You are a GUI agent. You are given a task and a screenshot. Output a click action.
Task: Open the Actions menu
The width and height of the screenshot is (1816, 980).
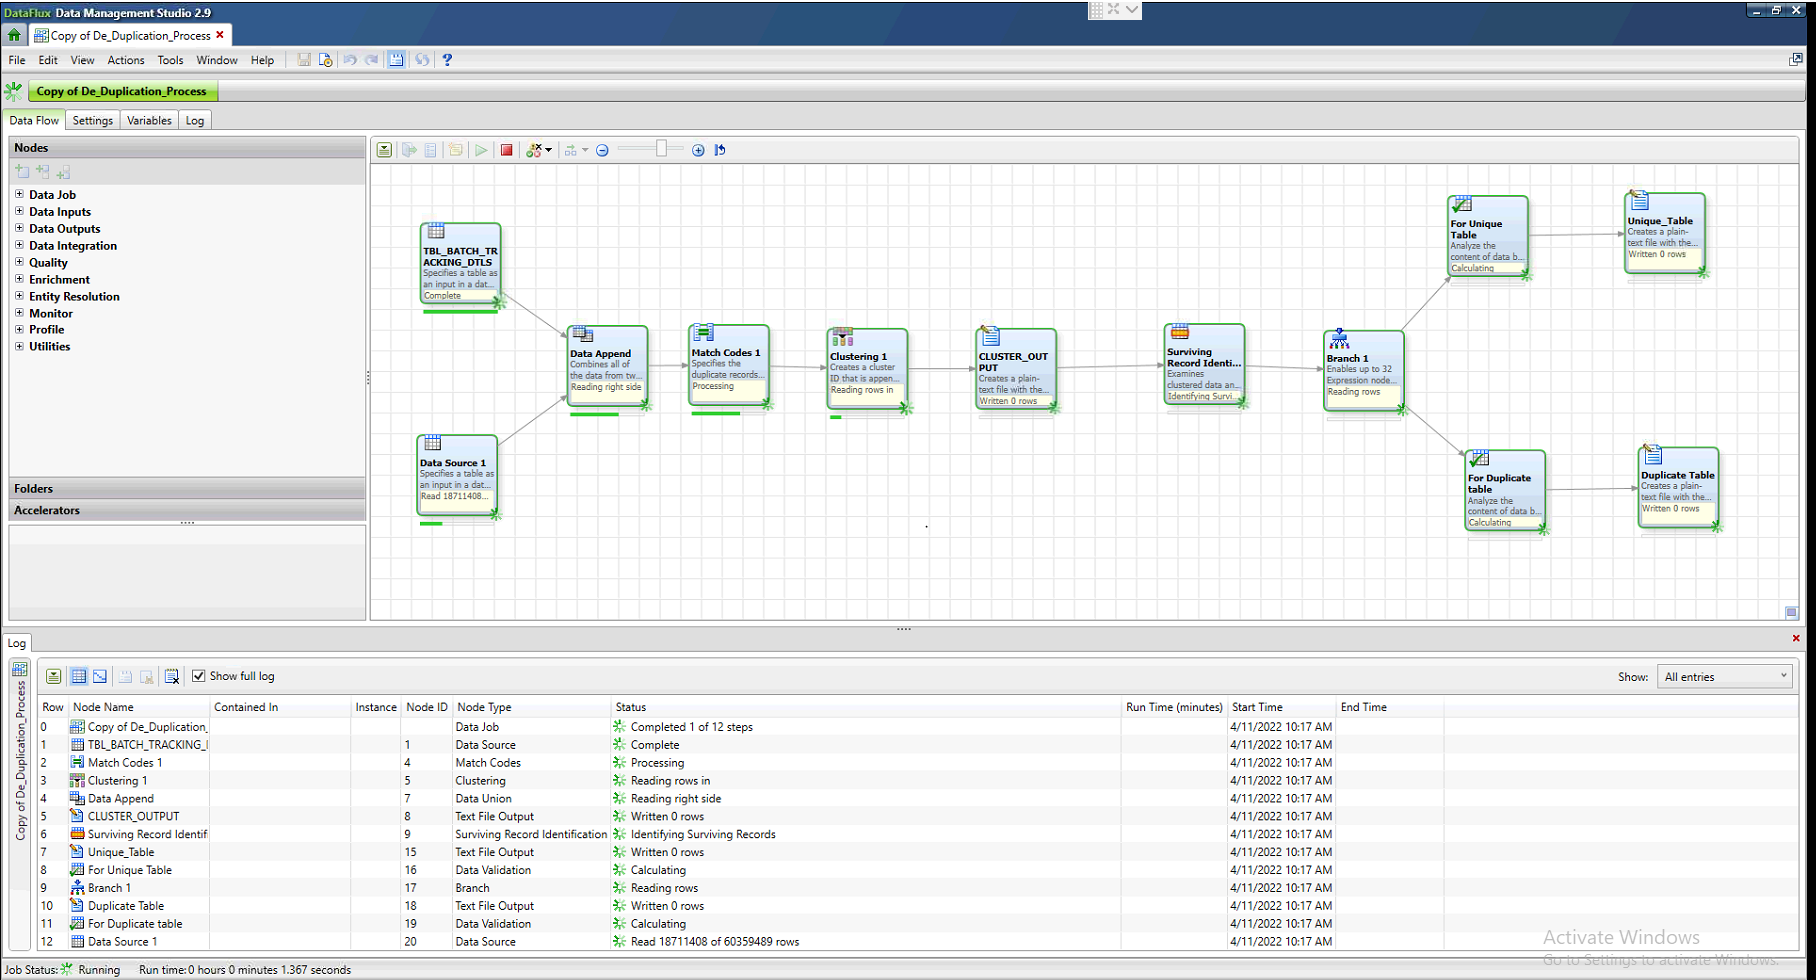click(x=125, y=59)
